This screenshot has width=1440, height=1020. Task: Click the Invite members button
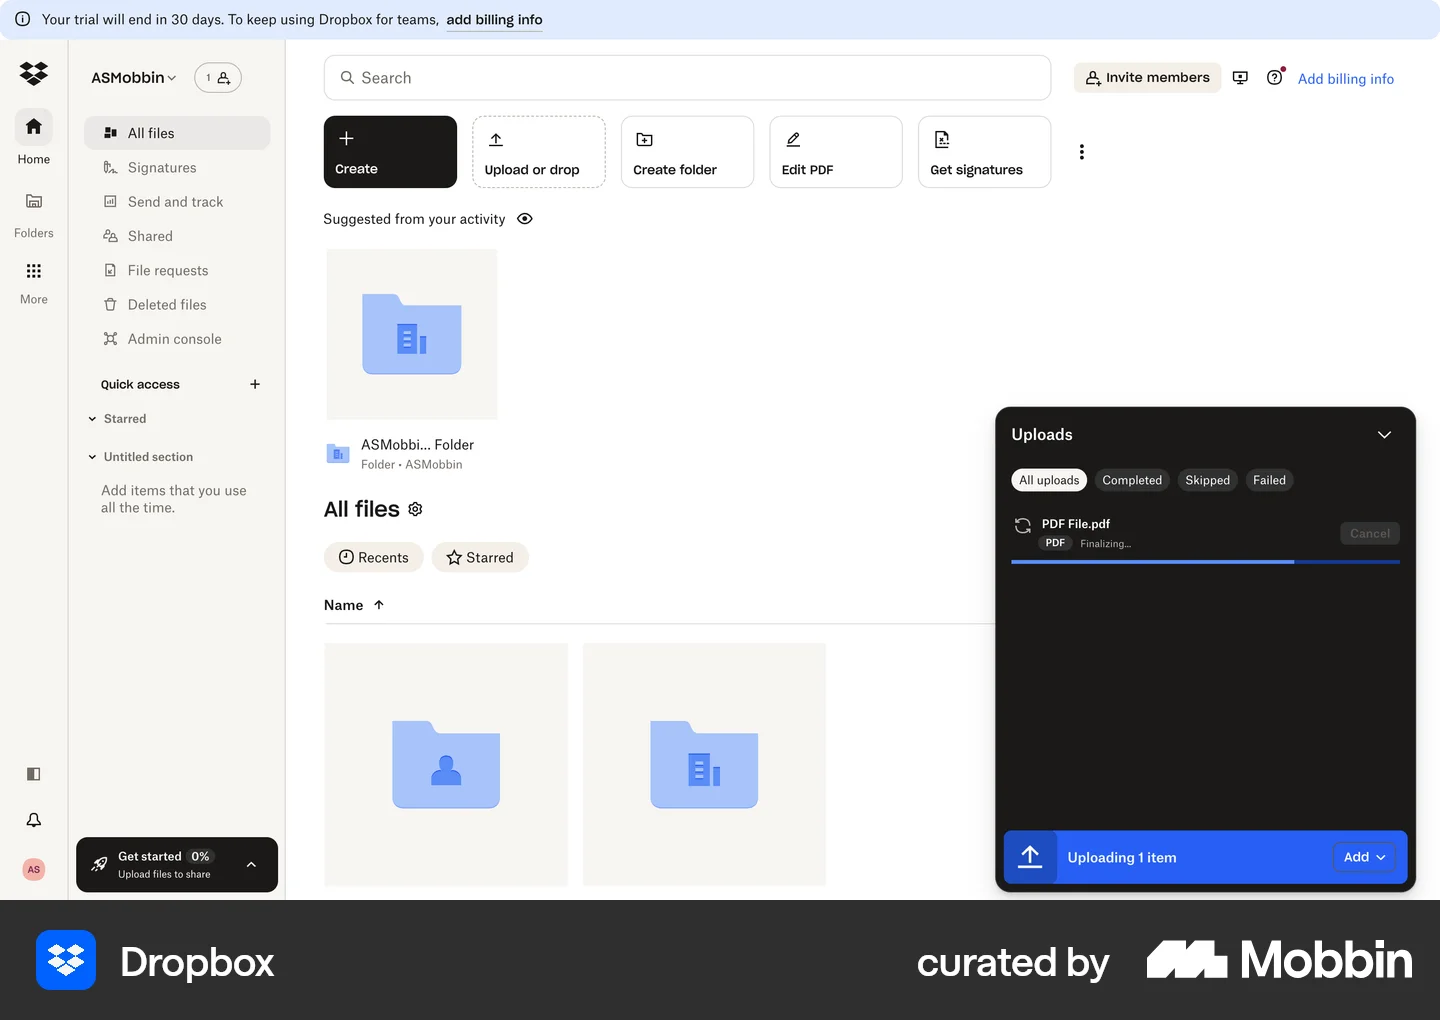tap(1148, 78)
